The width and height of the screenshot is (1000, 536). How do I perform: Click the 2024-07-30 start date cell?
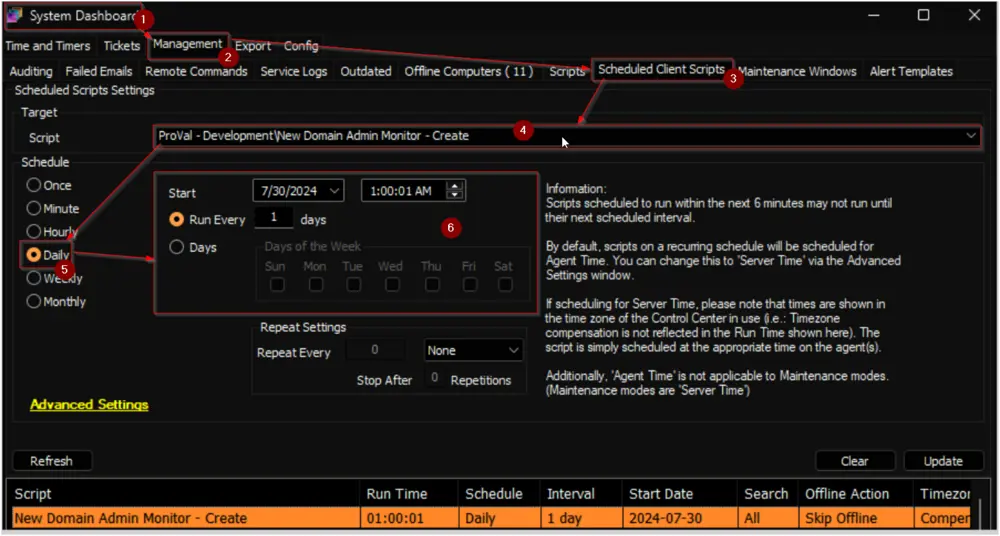pyautogui.click(x=680, y=517)
